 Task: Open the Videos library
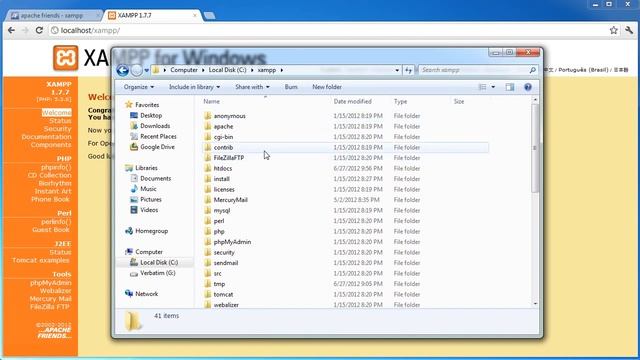coord(149,210)
